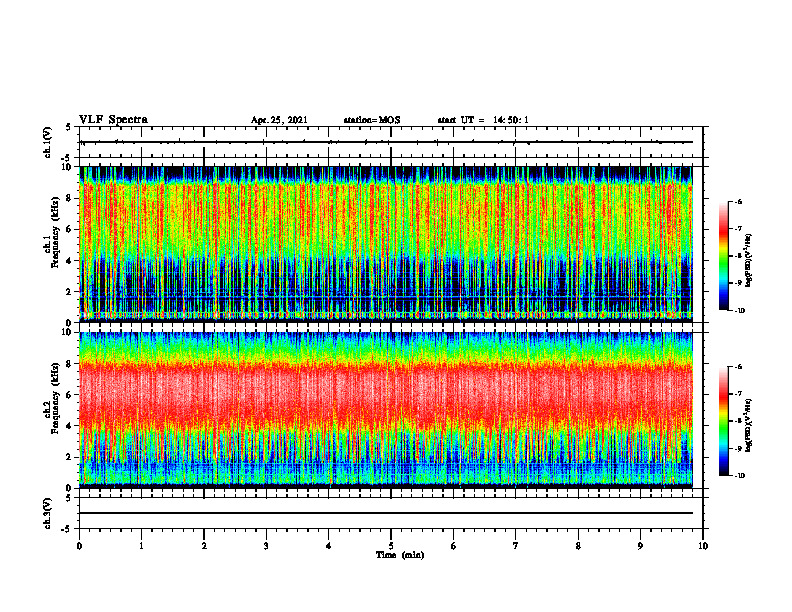Click time axis tick label "0"
This screenshot has width=792, height=612.
click(x=79, y=546)
